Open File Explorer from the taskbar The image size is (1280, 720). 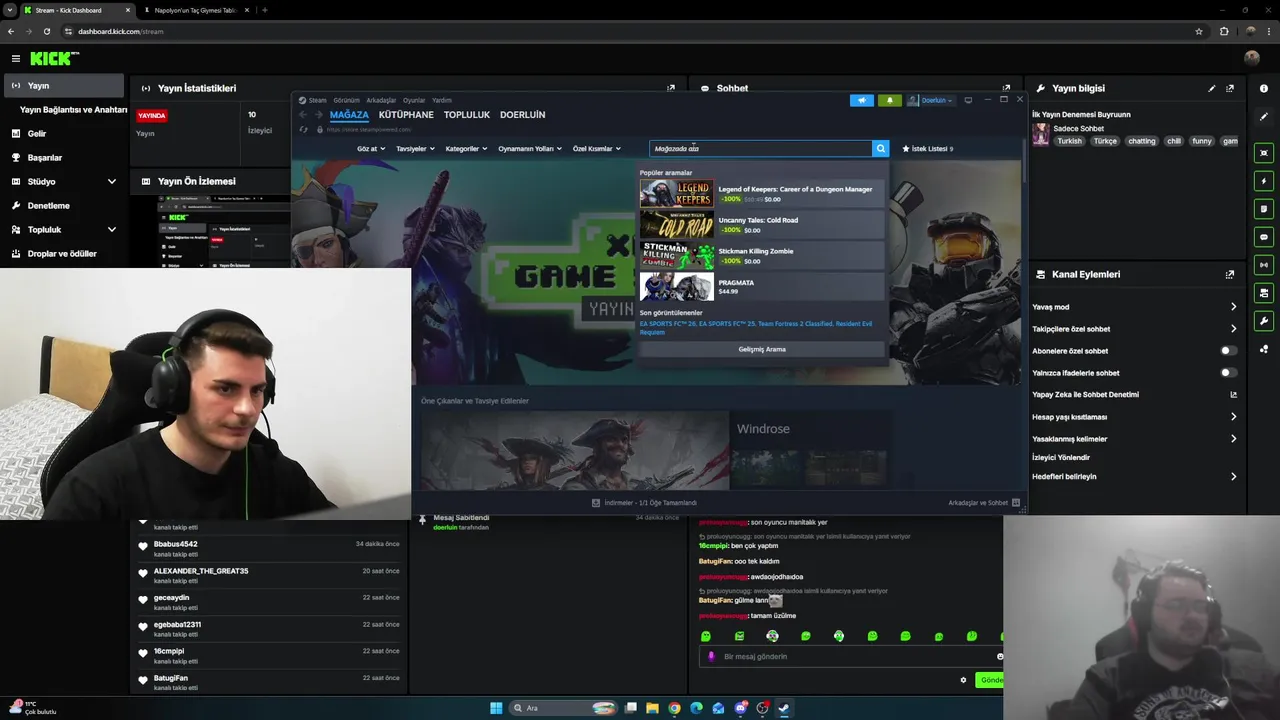[652, 708]
